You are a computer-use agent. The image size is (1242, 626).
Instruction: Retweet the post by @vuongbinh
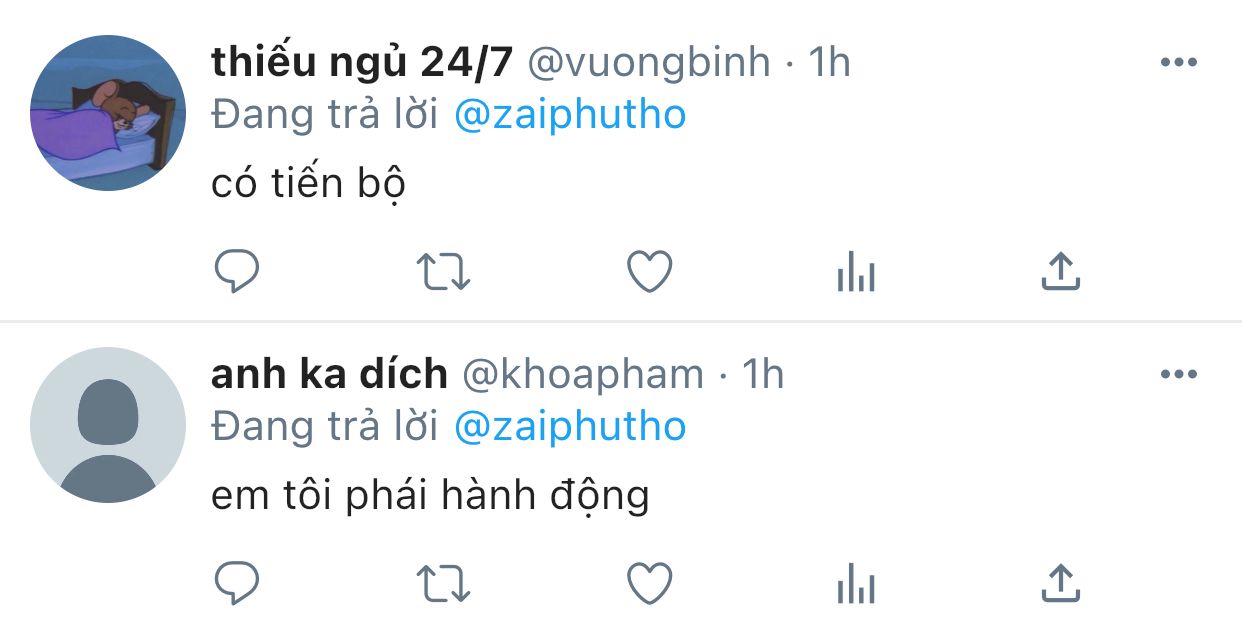click(443, 271)
